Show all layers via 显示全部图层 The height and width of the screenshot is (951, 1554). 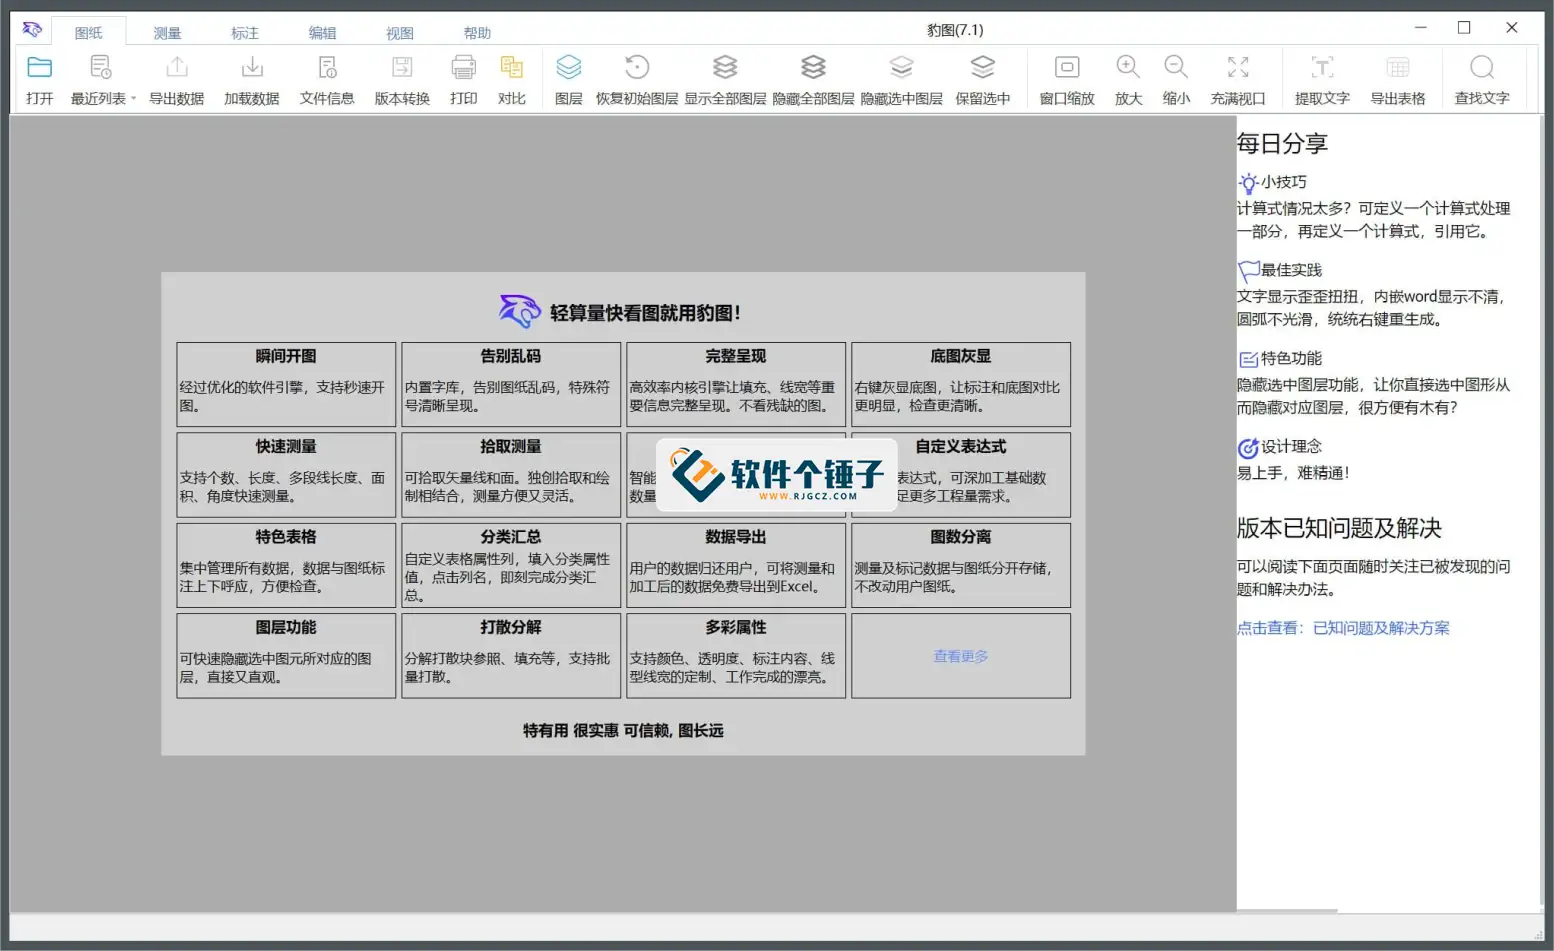click(725, 78)
